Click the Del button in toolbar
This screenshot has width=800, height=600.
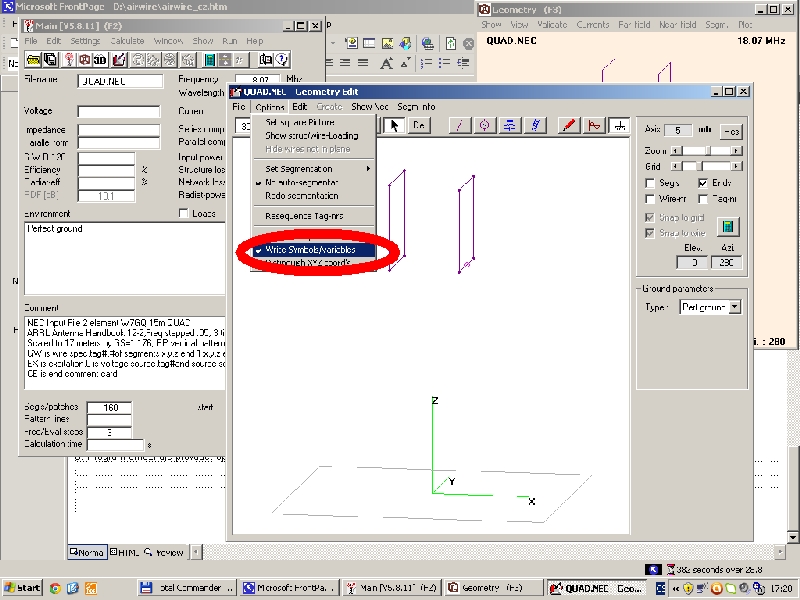(x=419, y=125)
